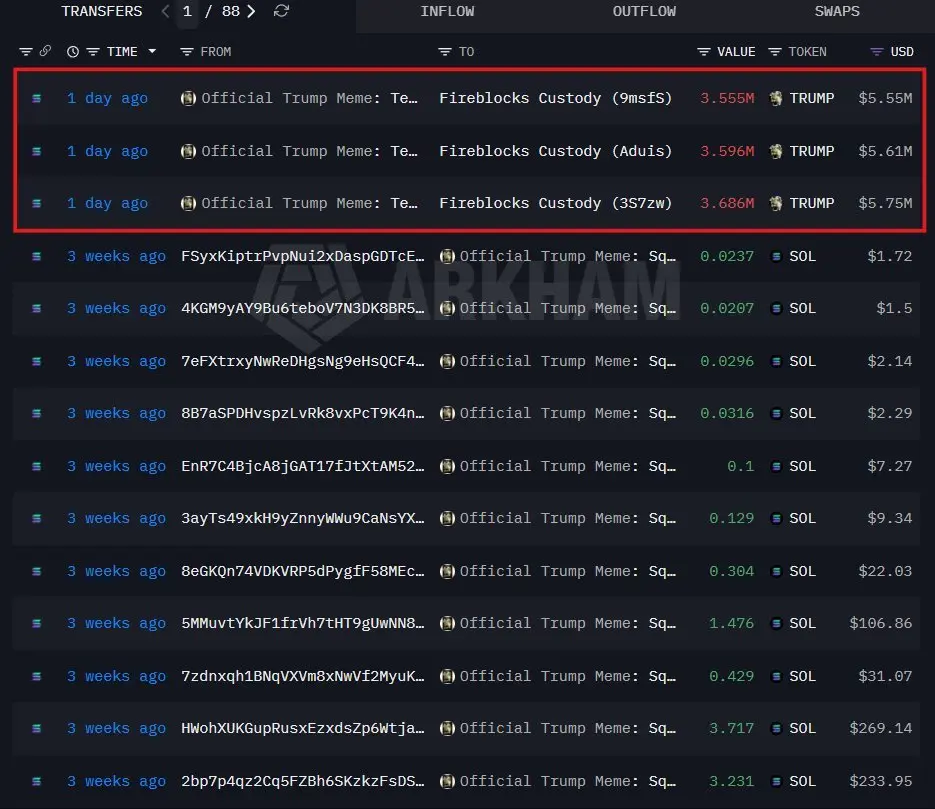Image resolution: width=935 pixels, height=809 pixels.
Task: Switch to the OUTFLOW tab
Action: click(644, 11)
